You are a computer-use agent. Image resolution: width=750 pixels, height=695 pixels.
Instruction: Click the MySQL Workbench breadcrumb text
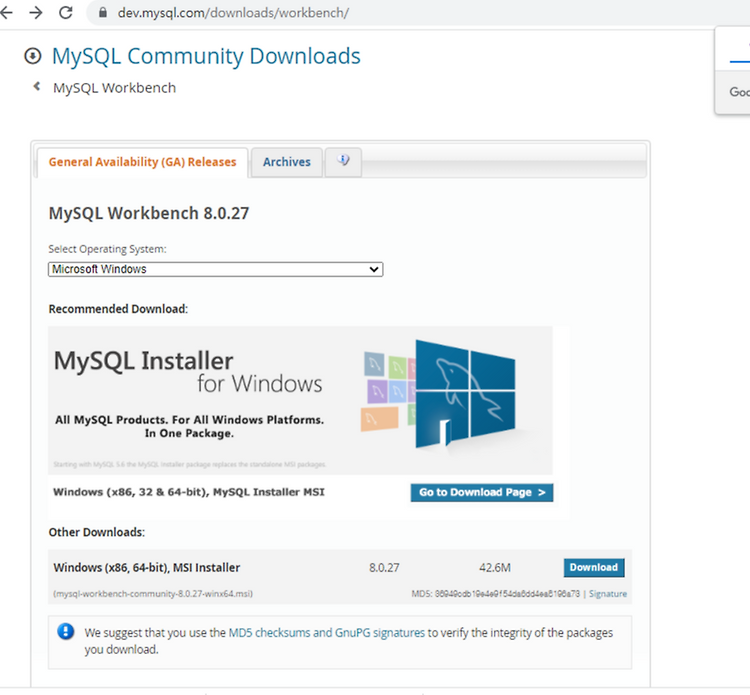114,88
